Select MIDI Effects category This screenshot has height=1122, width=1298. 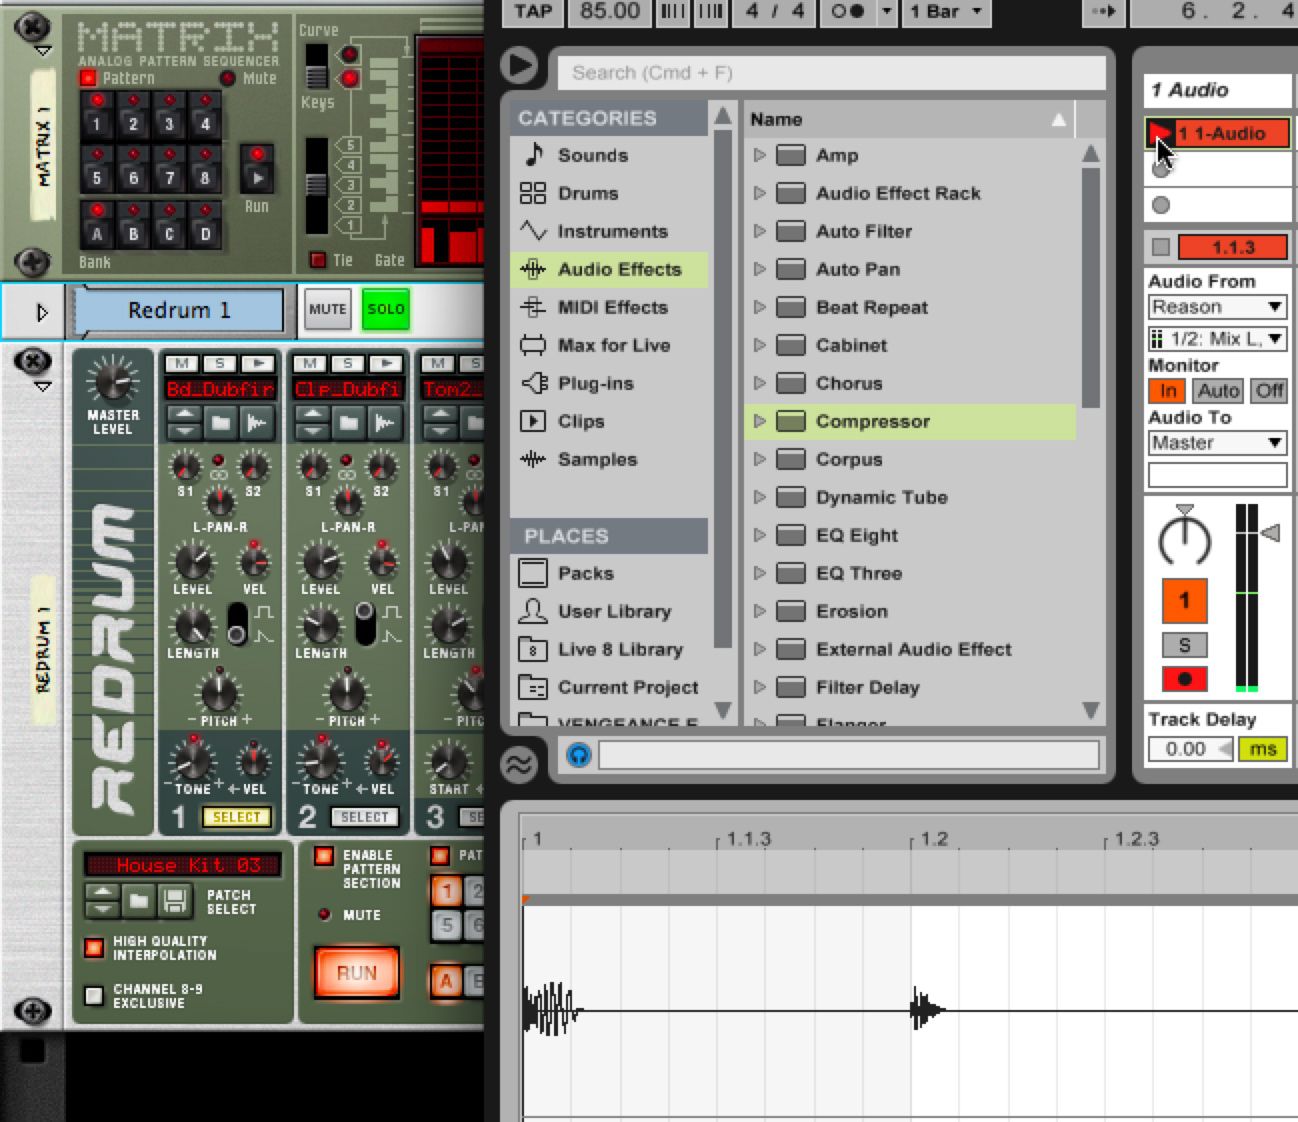click(x=612, y=307)
